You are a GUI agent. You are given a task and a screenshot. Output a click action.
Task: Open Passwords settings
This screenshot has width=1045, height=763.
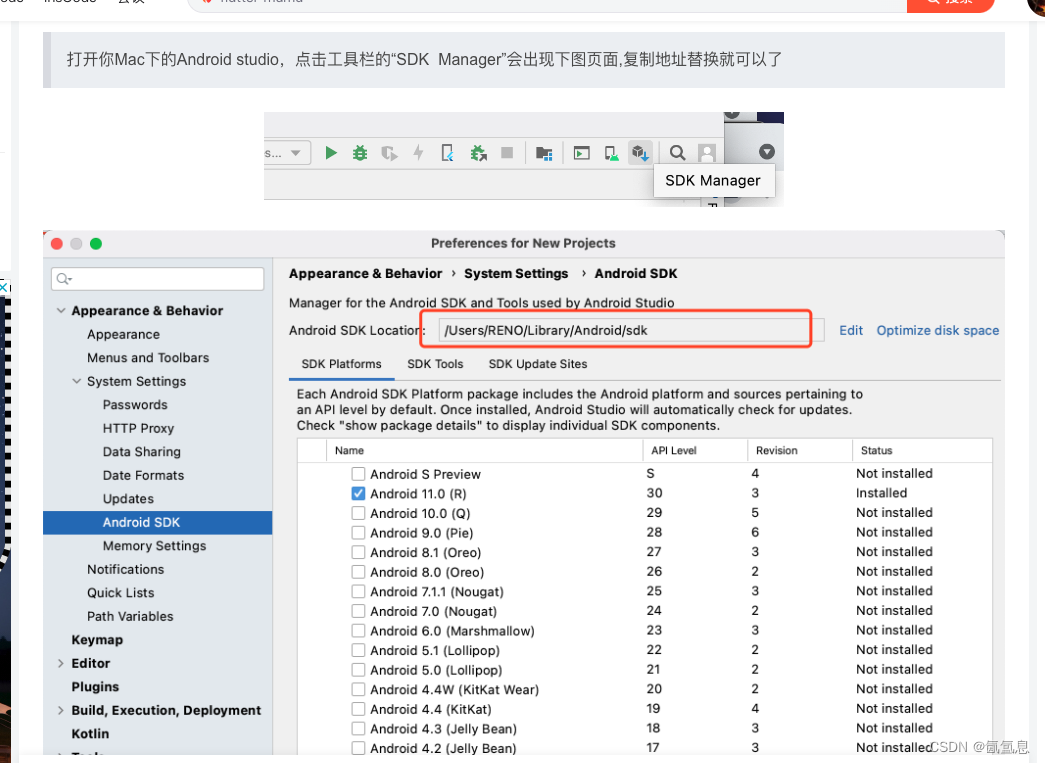tap(135, 405)
